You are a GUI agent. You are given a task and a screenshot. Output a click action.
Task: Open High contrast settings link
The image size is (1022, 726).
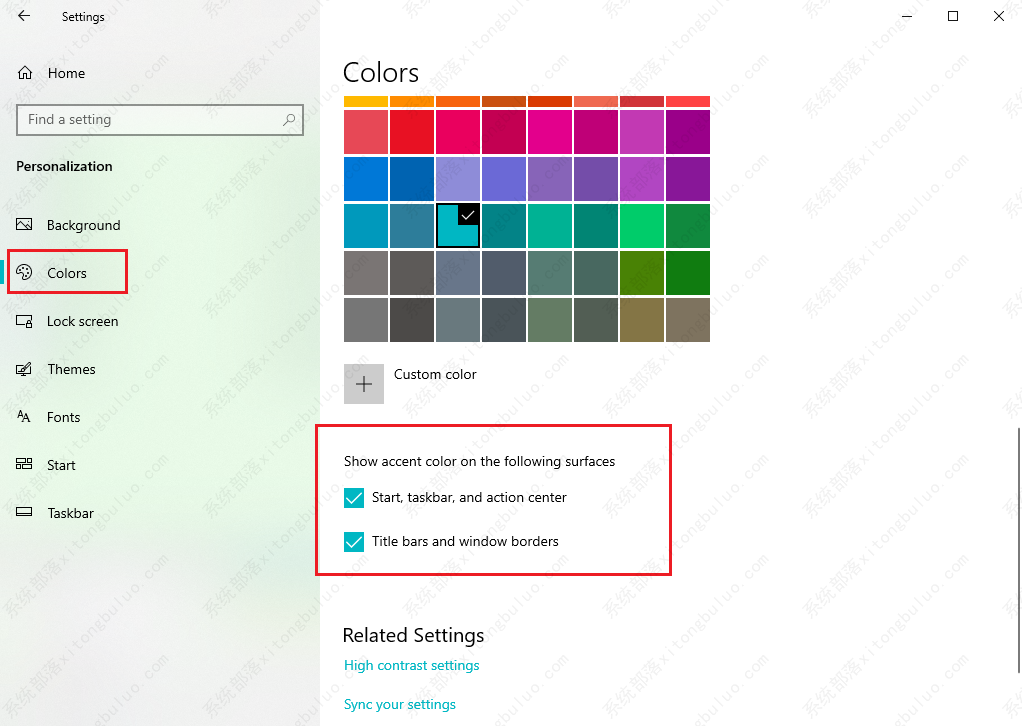click(x=411, y=666)
